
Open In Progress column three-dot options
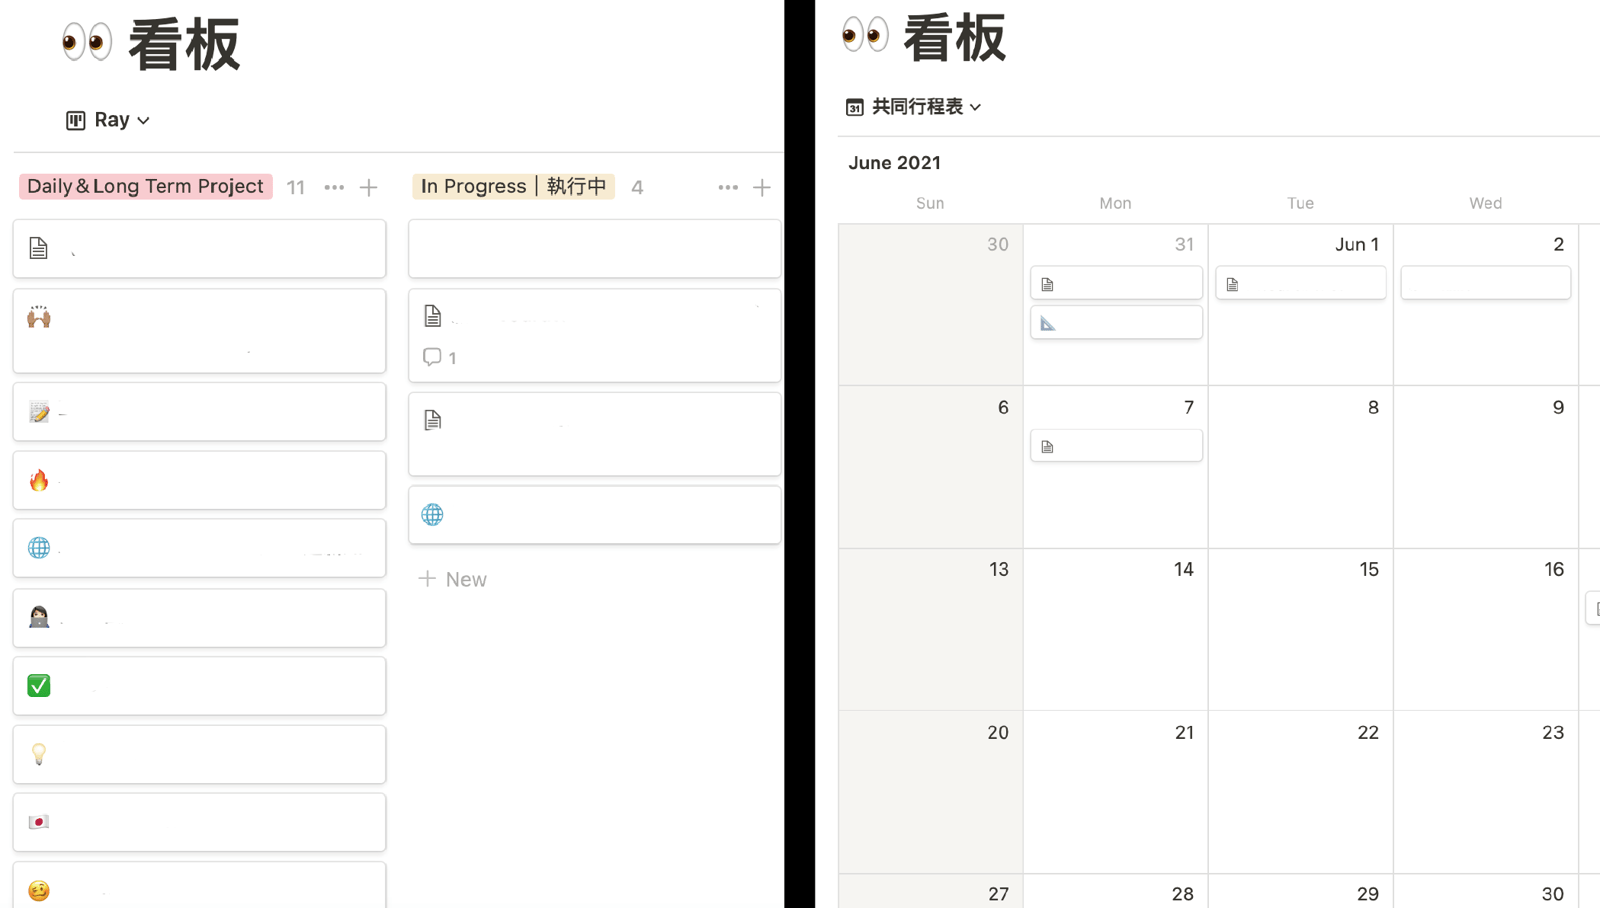coord(728,187)
